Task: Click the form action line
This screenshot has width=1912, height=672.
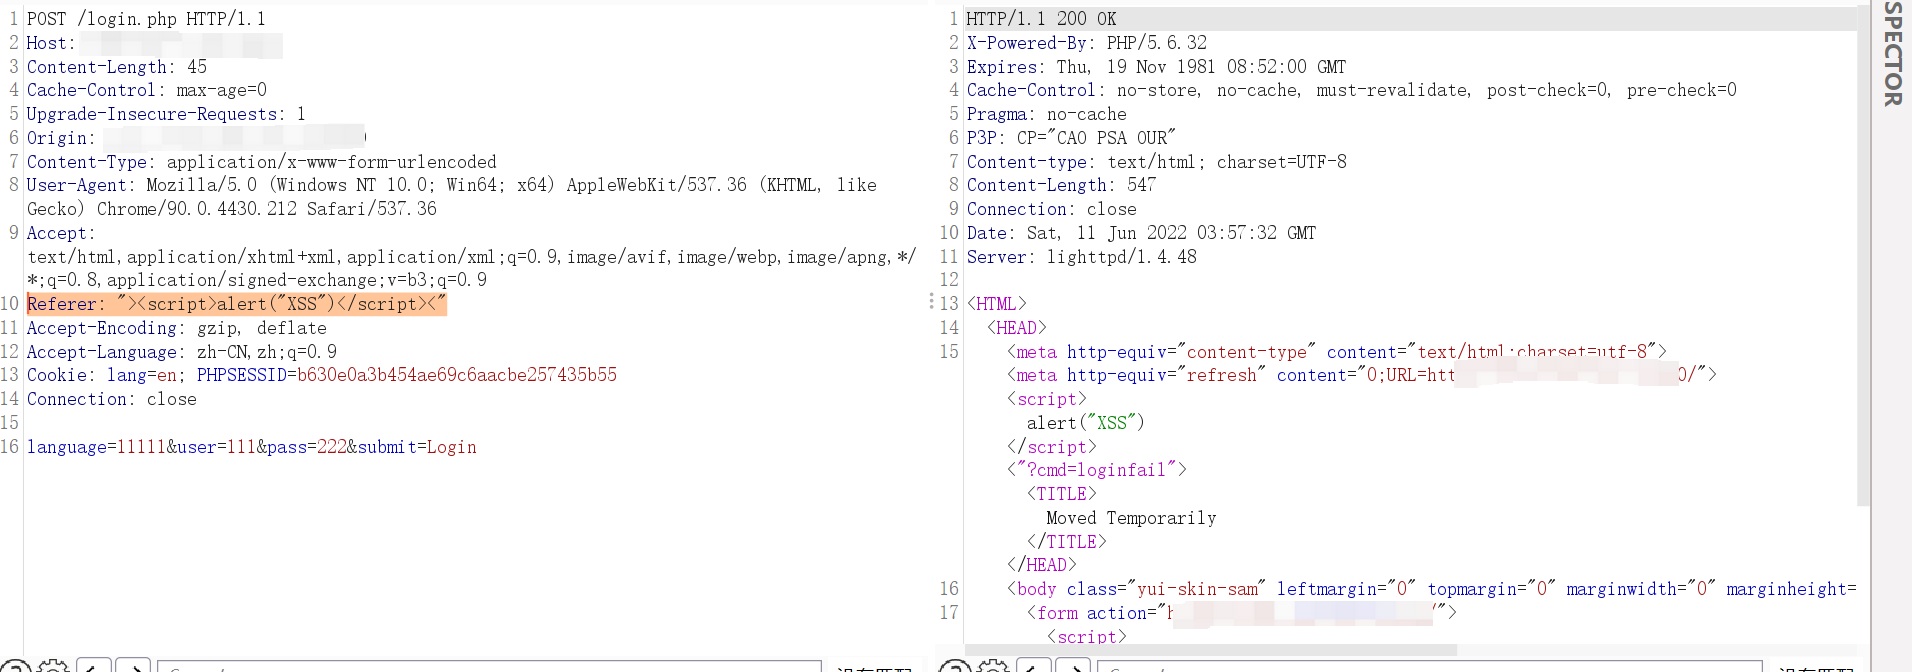Action: [1242, 613]
